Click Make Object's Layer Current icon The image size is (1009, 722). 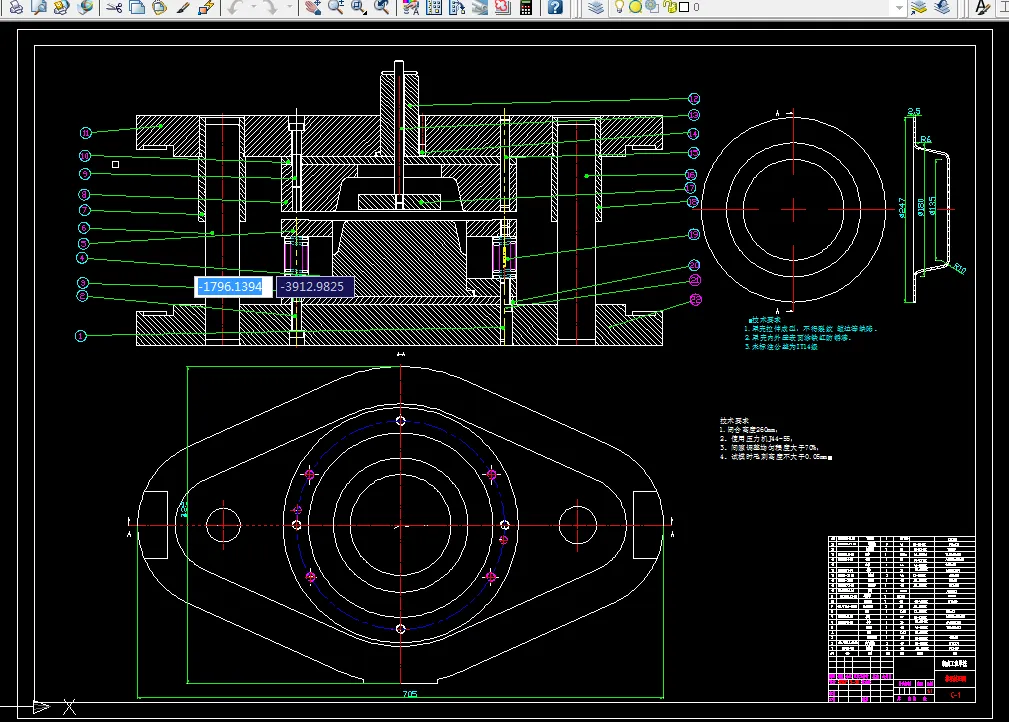click(x=920, y=7)
